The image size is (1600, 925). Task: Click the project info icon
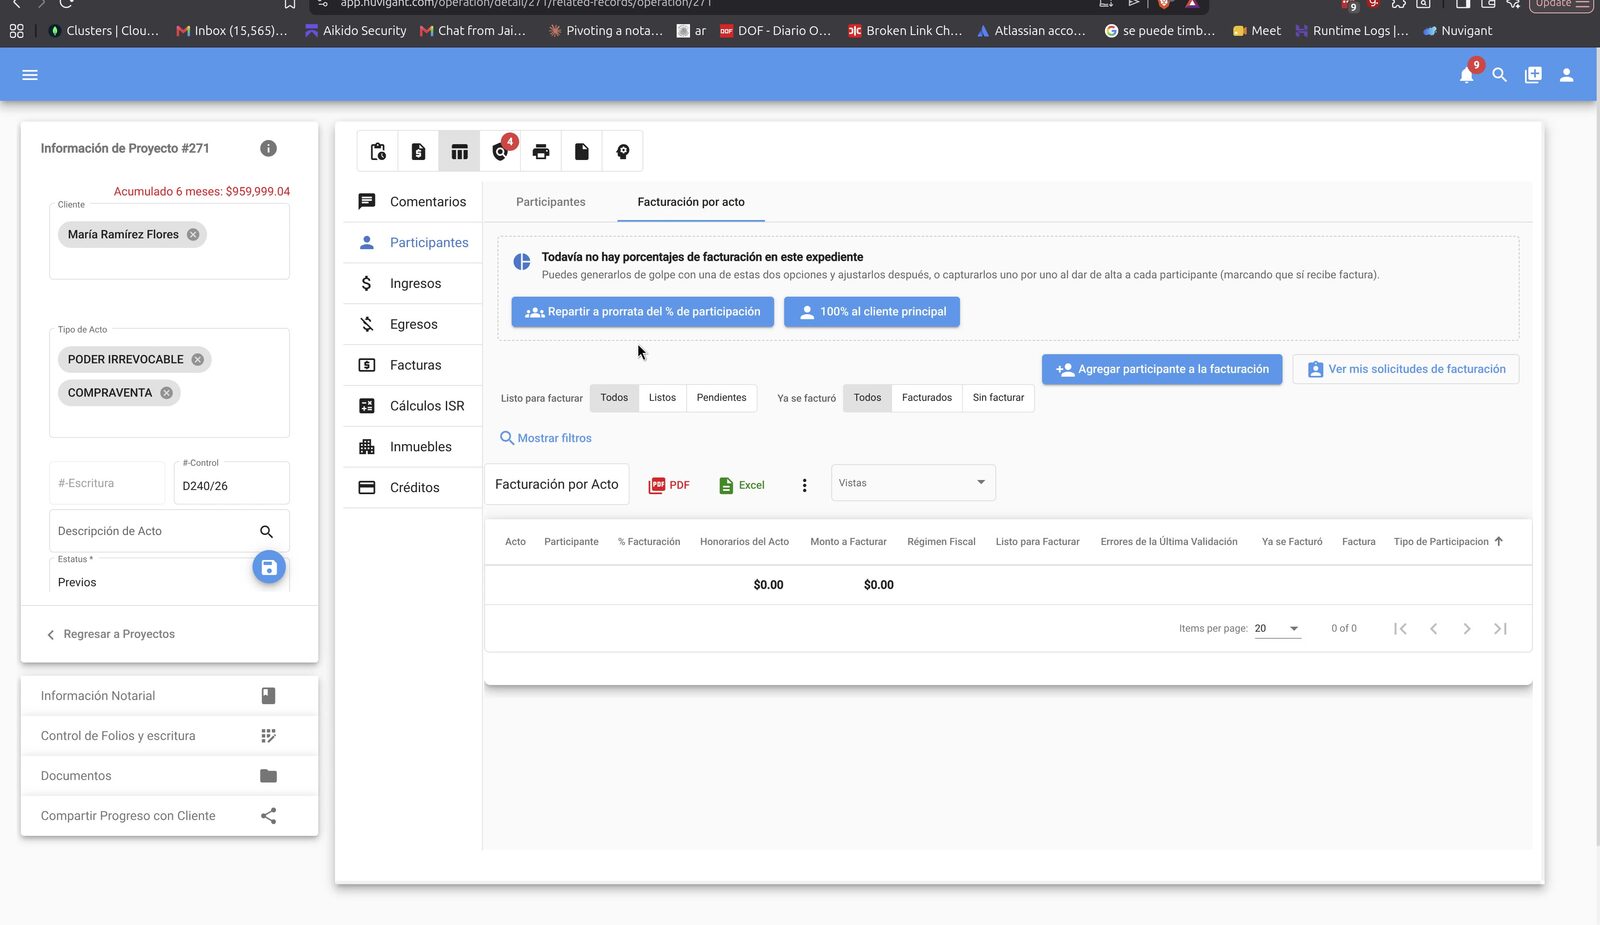click(x=268, y=148)
